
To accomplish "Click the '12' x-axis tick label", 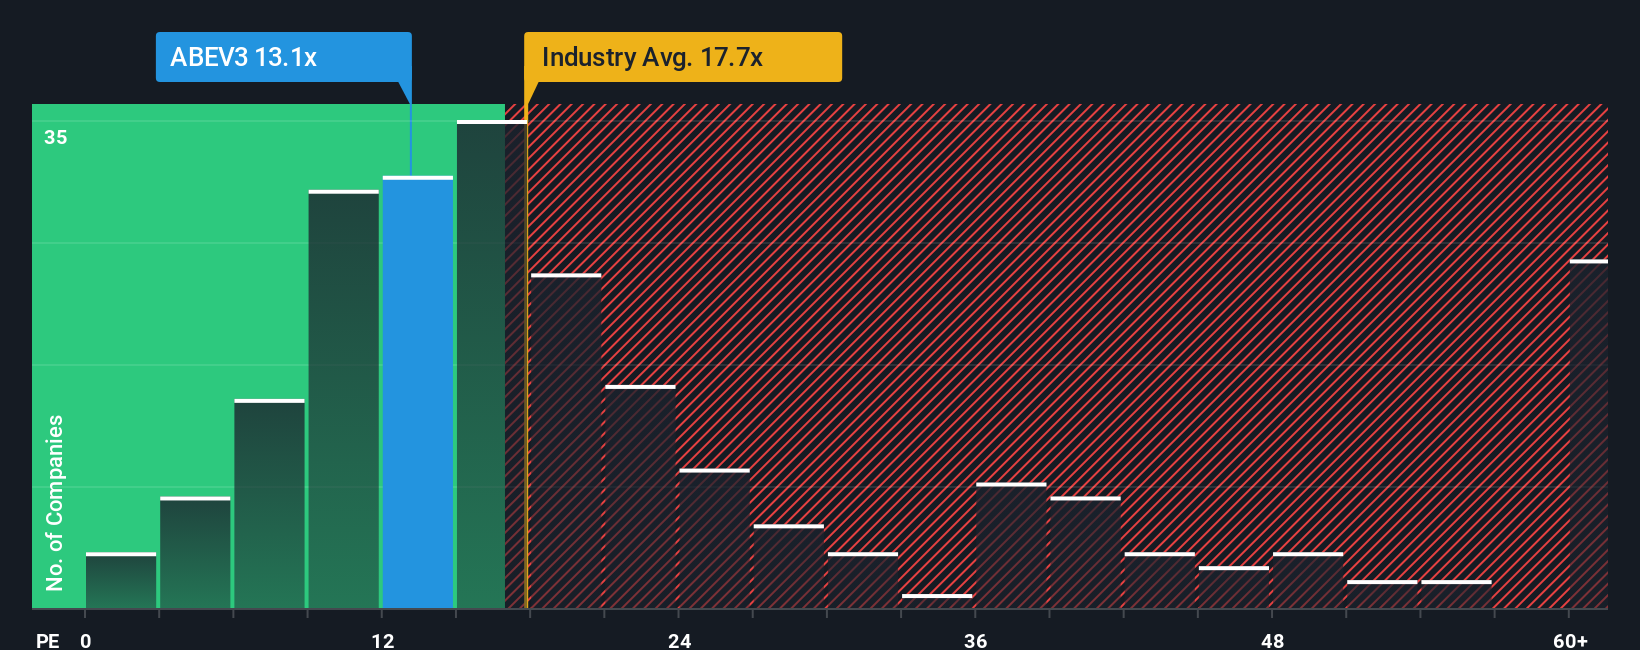I will (383, 641).
